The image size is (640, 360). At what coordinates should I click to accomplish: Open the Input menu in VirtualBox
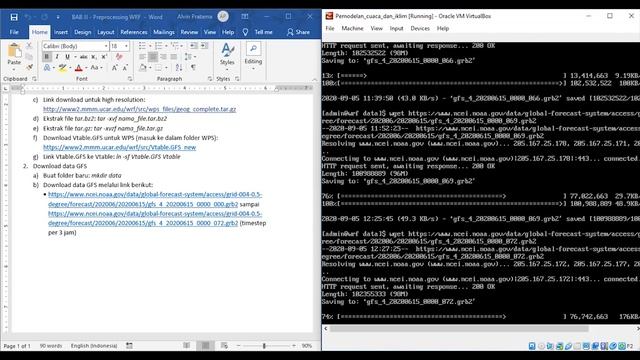pyautogui.click(x=396, y=28)
